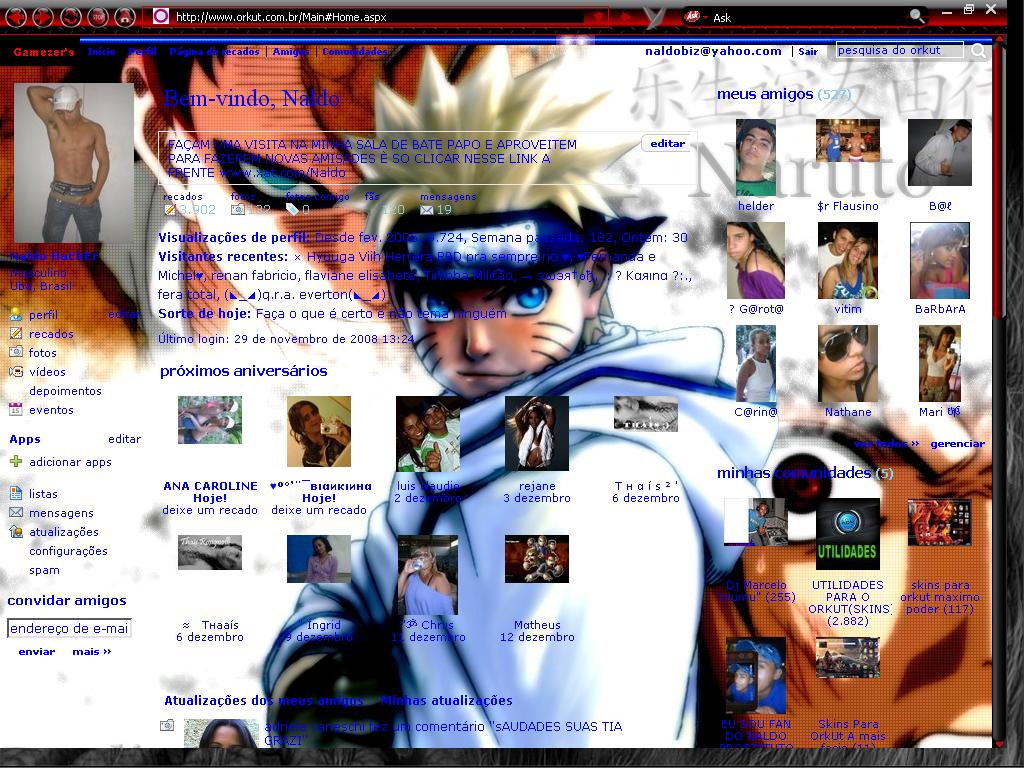
Task: Open 'Matheus' birthday photo thumbnail
Action: (x=537, y=559)
